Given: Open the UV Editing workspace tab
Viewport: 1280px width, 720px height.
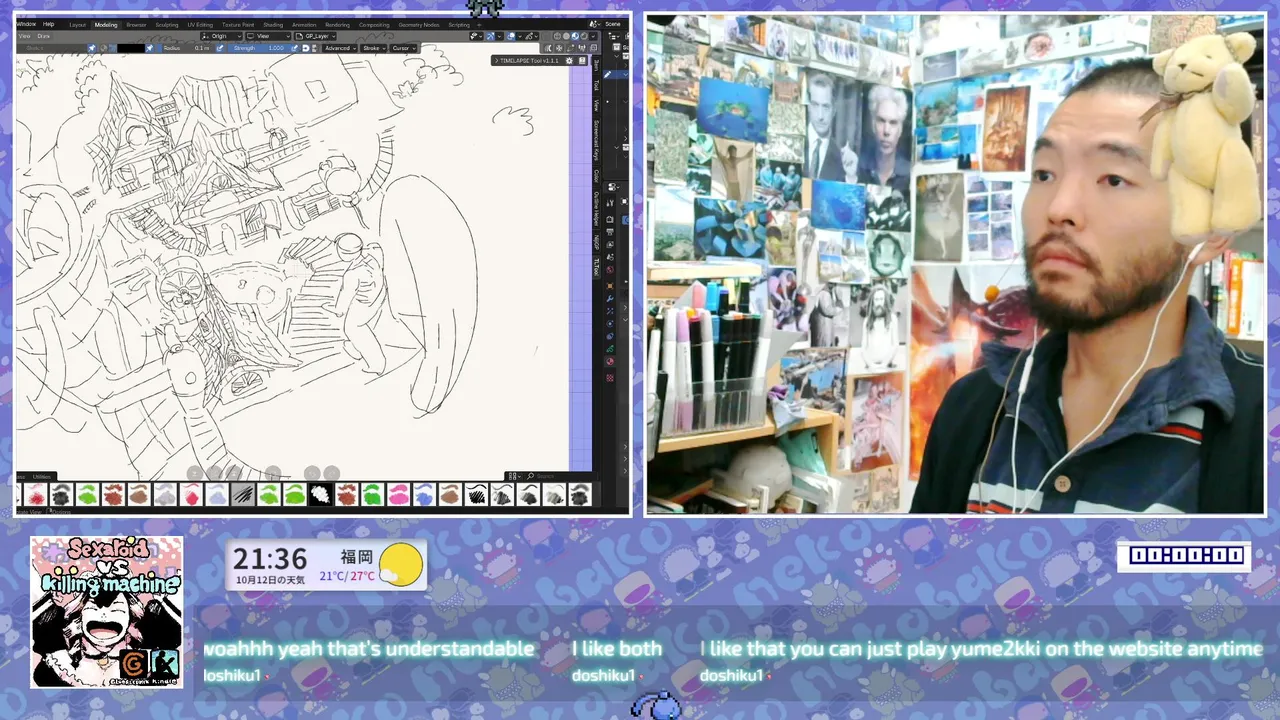Looking at the screenshot, I should point(200,24).
